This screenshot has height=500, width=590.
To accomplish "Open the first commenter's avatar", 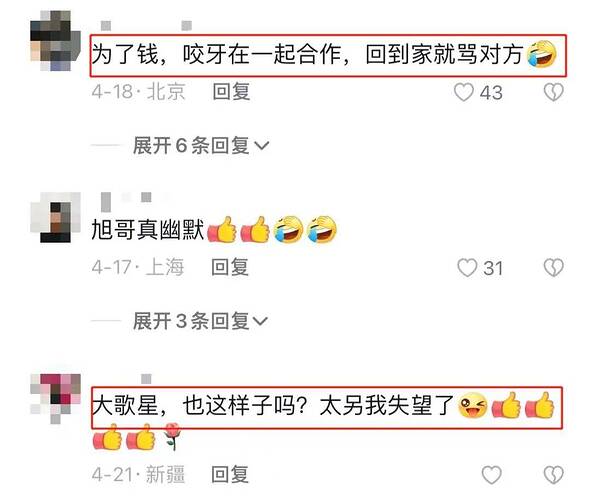I will 55,41.
